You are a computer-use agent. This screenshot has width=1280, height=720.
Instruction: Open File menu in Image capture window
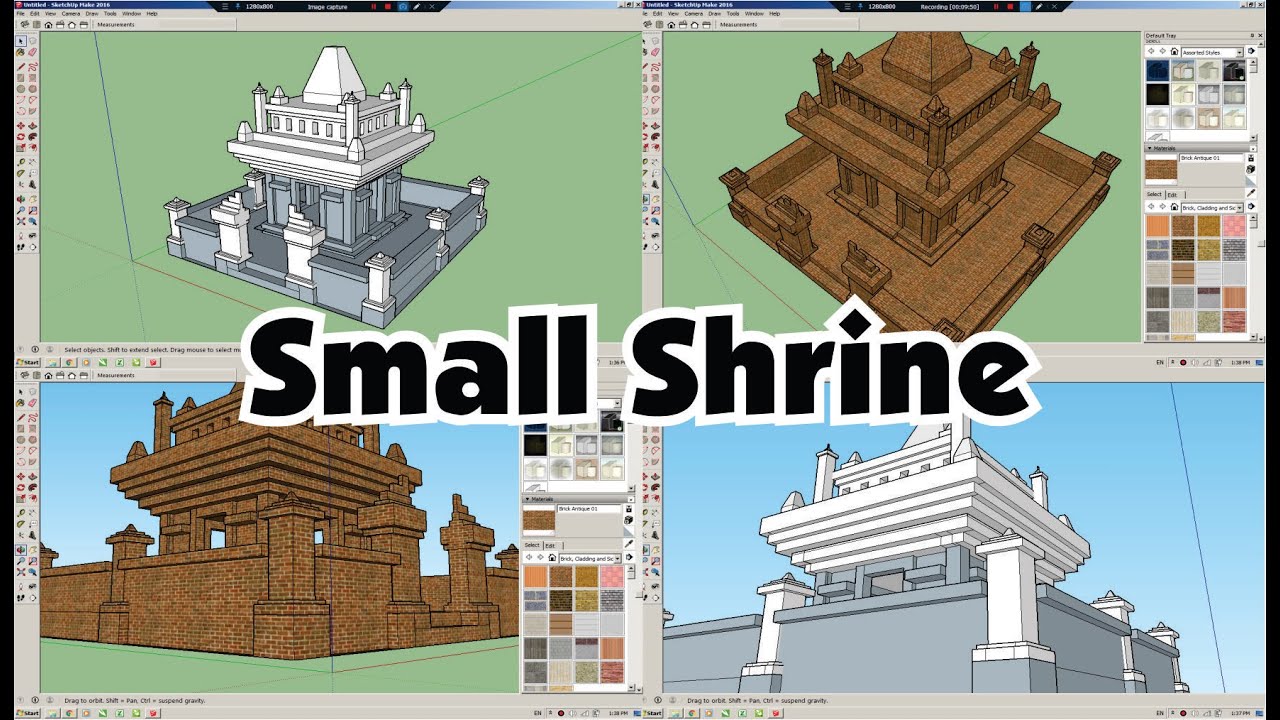pos(20,13)
